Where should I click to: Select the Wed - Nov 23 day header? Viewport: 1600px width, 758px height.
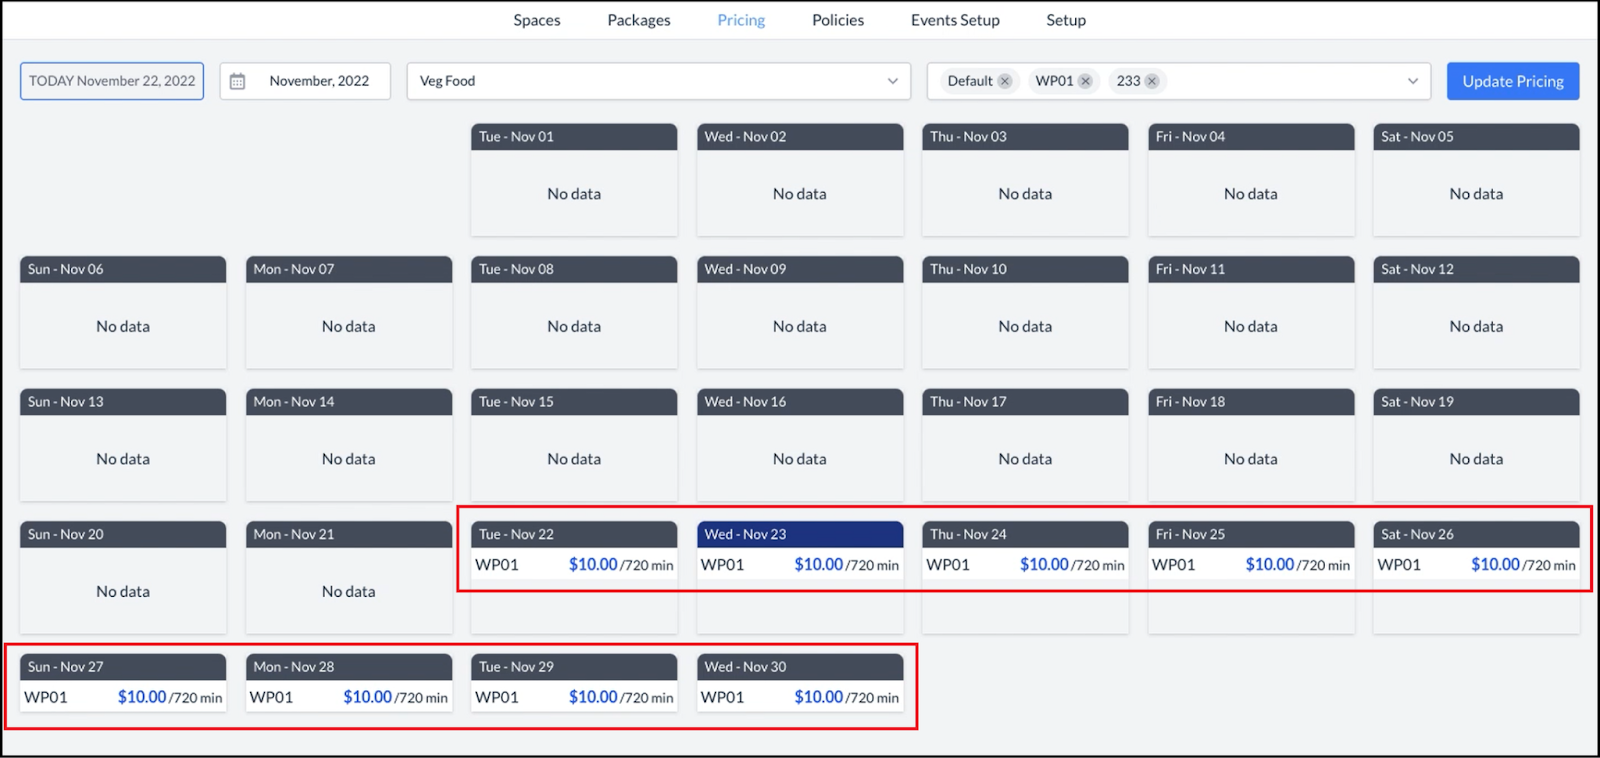[799, 534]
